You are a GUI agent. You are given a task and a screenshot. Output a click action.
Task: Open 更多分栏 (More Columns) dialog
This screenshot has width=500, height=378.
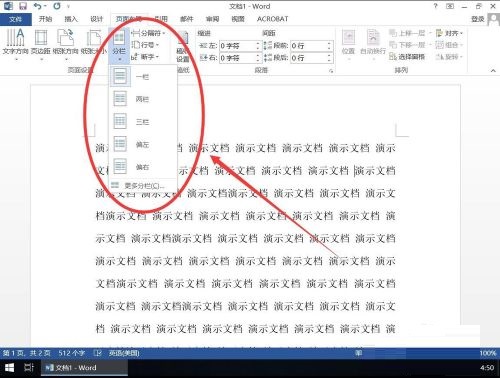(143, 186)
